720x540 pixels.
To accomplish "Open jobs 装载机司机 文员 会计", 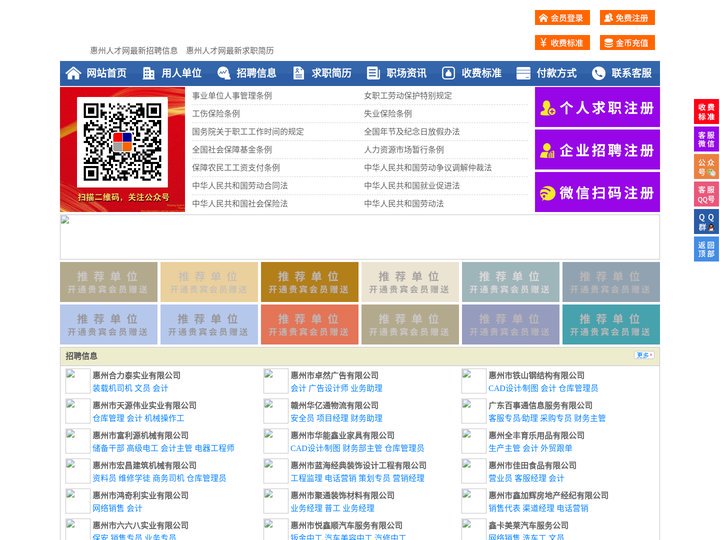I will pos(130,388).
